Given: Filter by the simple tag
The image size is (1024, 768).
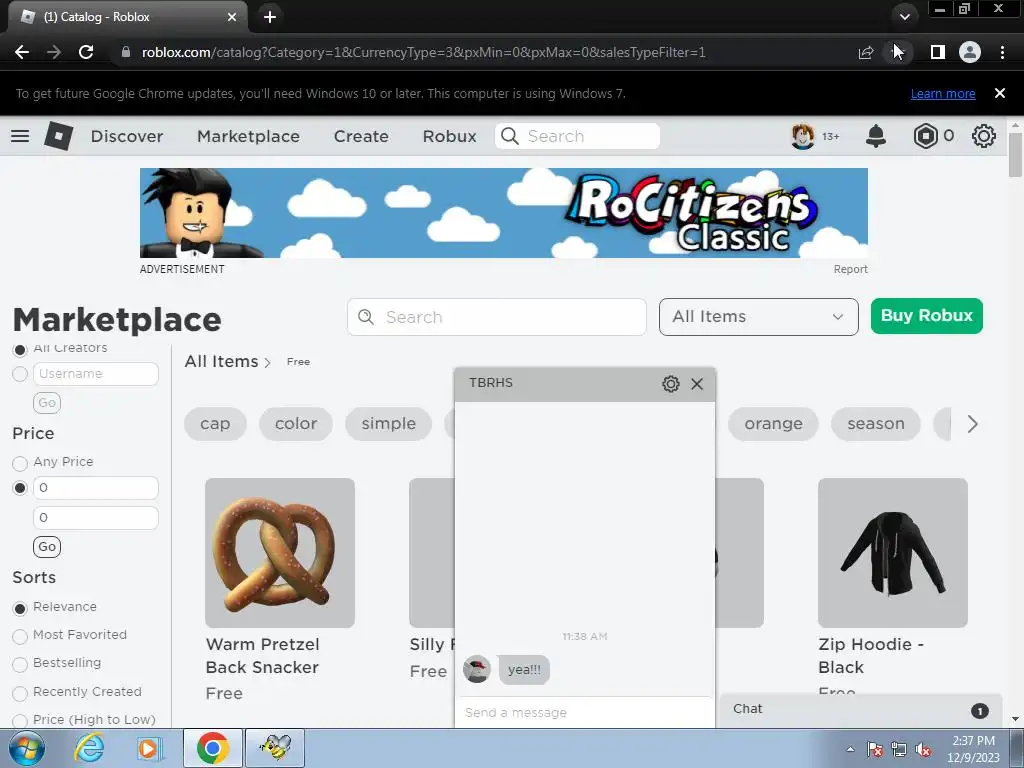Looking at the screenshot, I should [x=389, y=424].
